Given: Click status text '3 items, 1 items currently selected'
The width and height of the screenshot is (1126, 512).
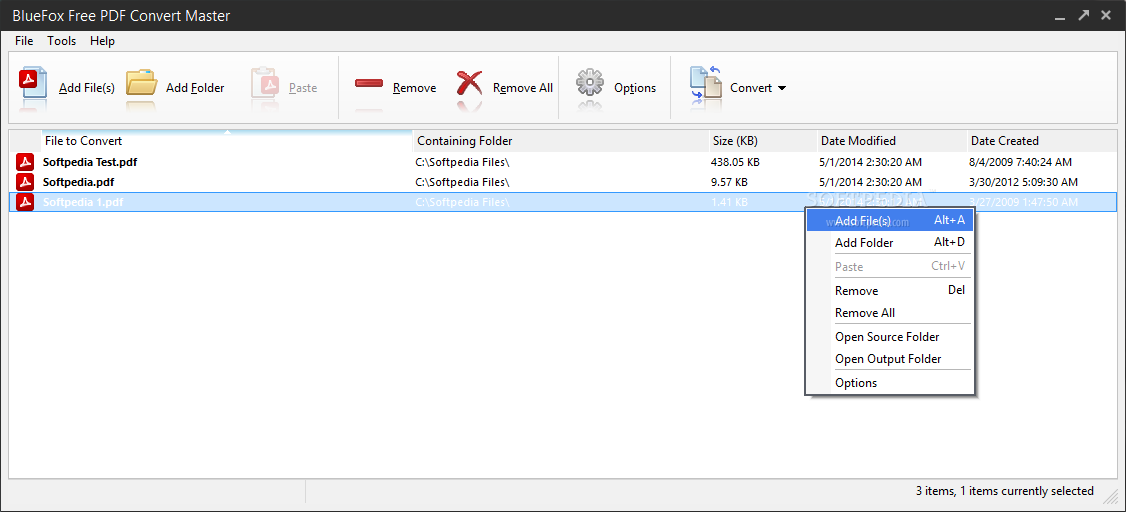Looking at the screenshot, I should [1005, 491].
